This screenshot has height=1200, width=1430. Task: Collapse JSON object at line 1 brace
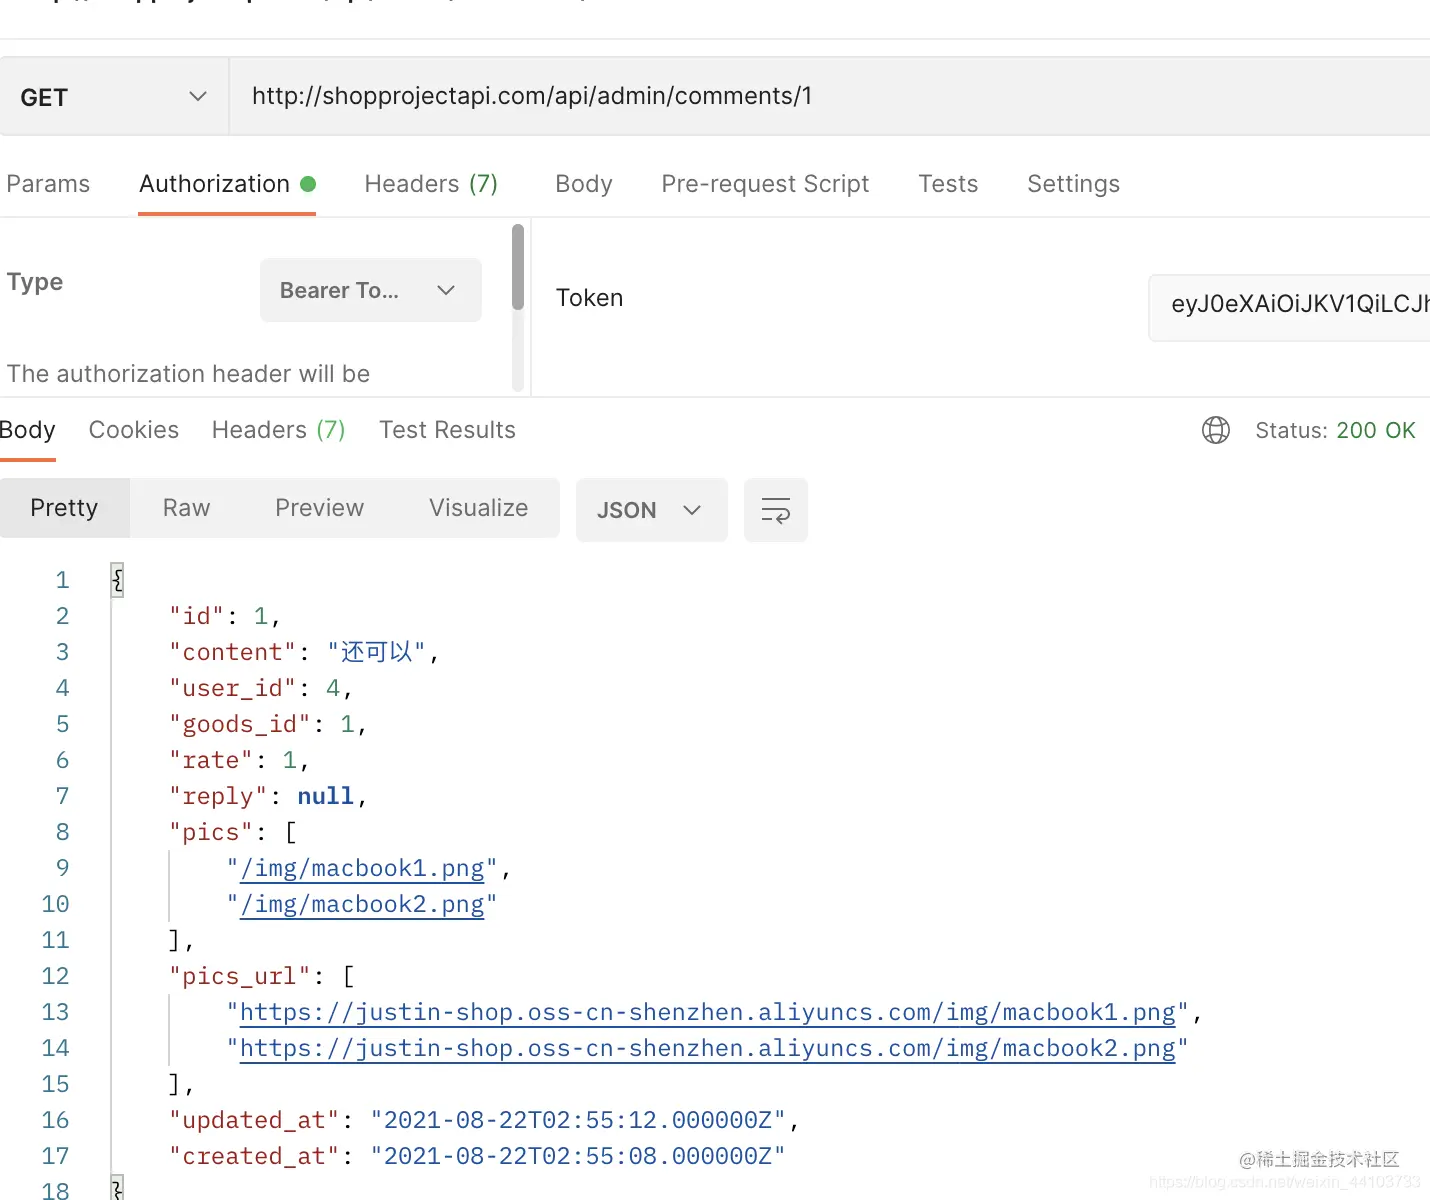[117, 580]
